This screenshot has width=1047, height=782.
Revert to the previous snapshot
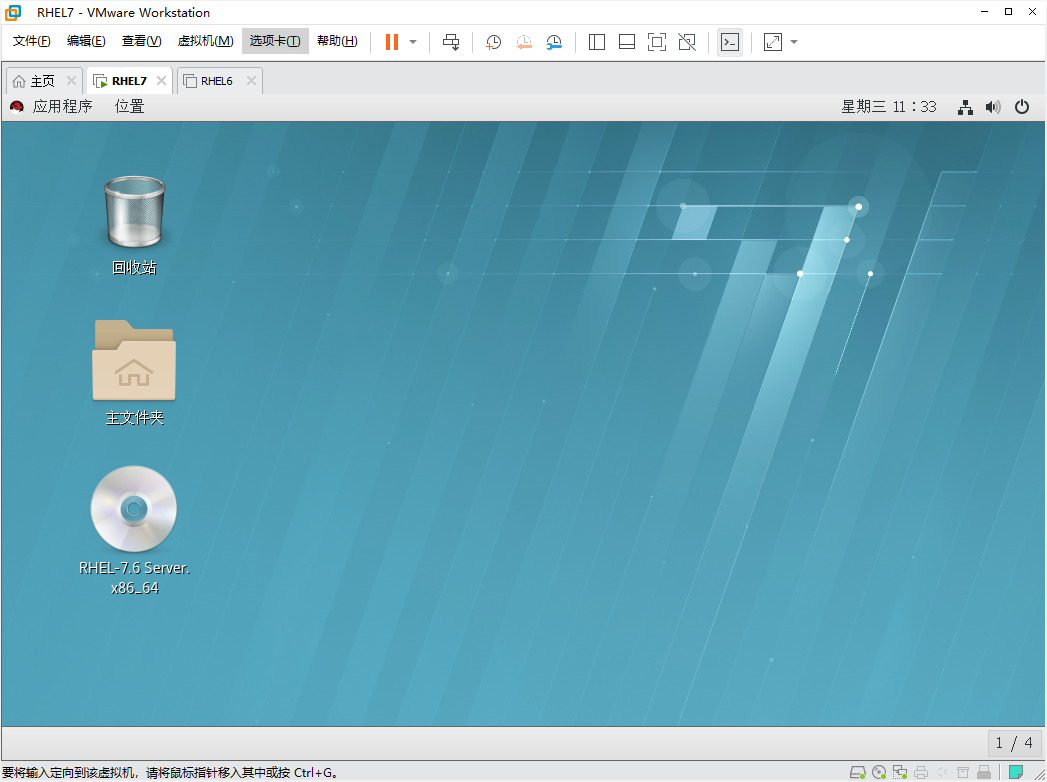click(x=524, y=42)
